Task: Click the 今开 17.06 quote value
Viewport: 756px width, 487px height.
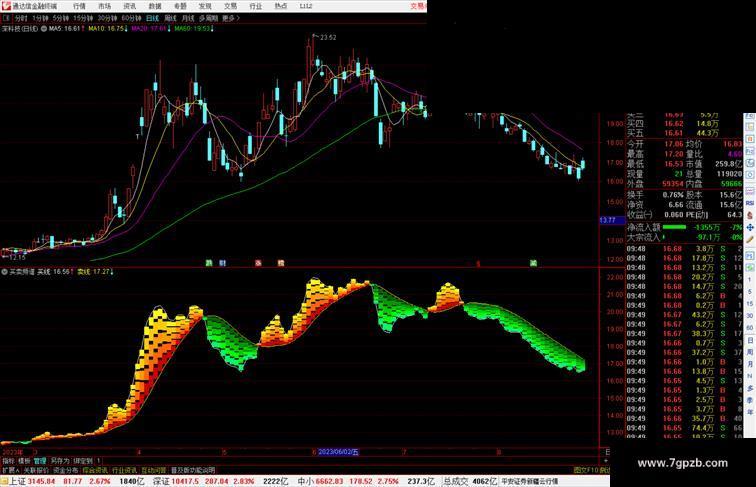Action: 673,144
